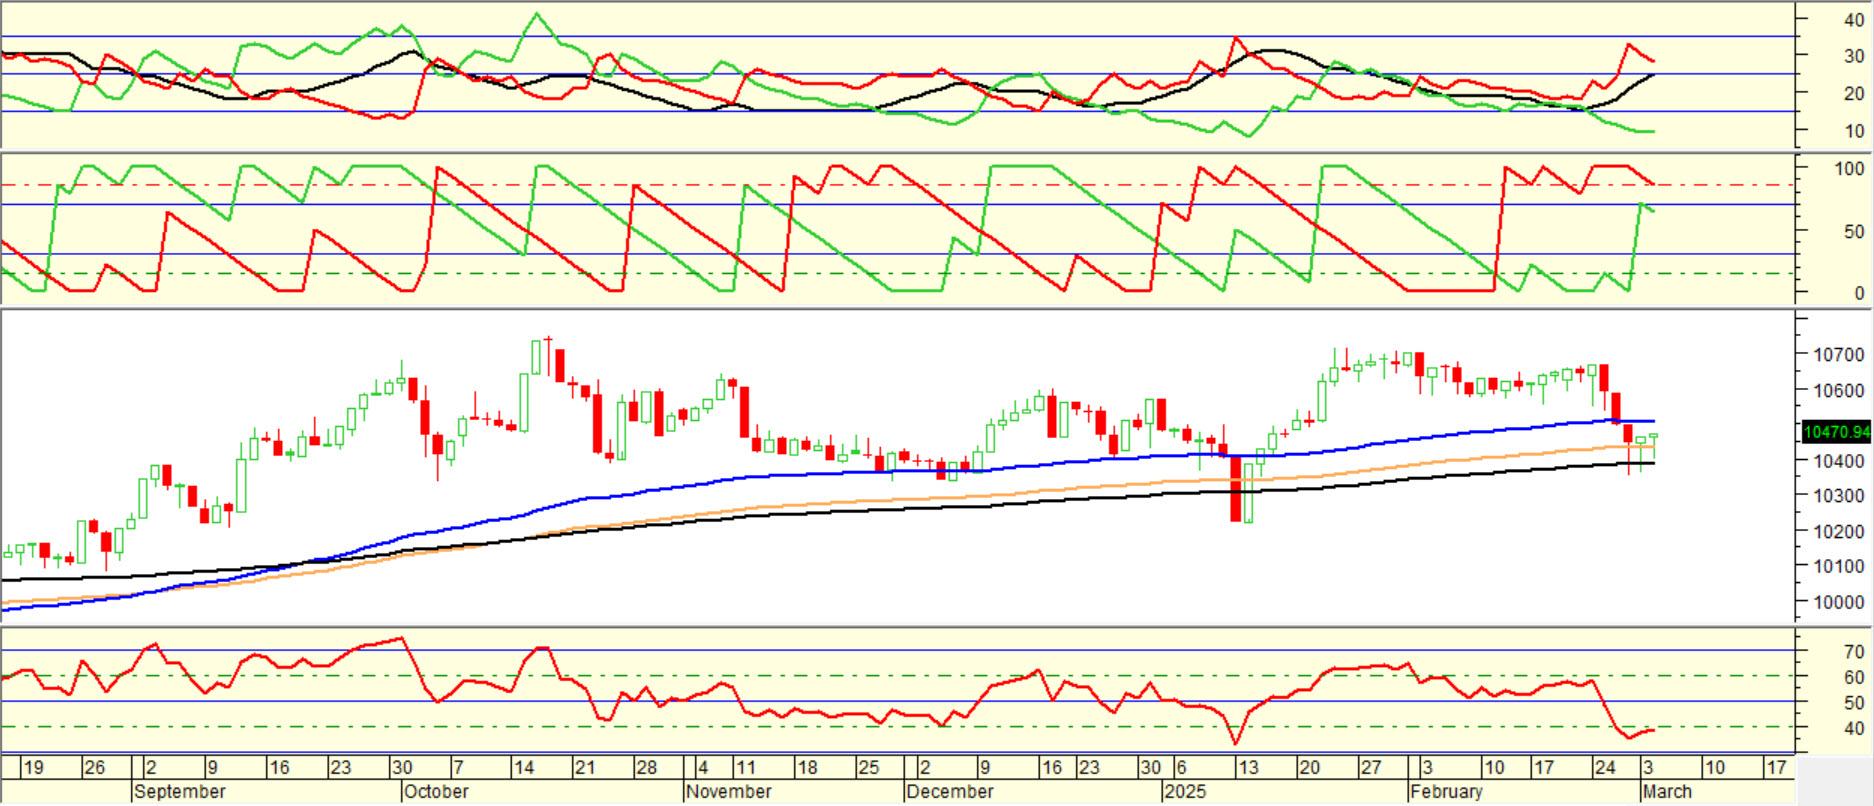Select the 21 date tick in October
This screenshot has height=806, width=1874.
click(x=585, y=768)
